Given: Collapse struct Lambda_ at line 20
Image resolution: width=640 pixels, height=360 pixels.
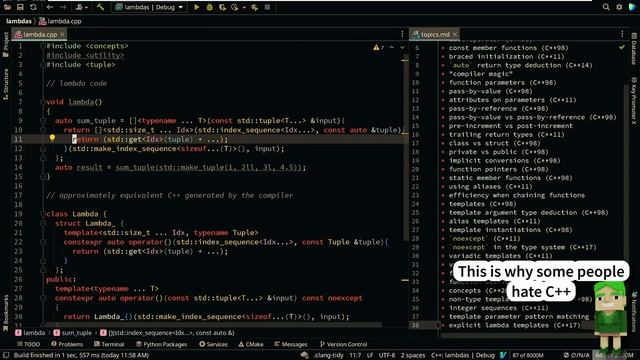Looking at the screenshot, I should pos(43,223).
